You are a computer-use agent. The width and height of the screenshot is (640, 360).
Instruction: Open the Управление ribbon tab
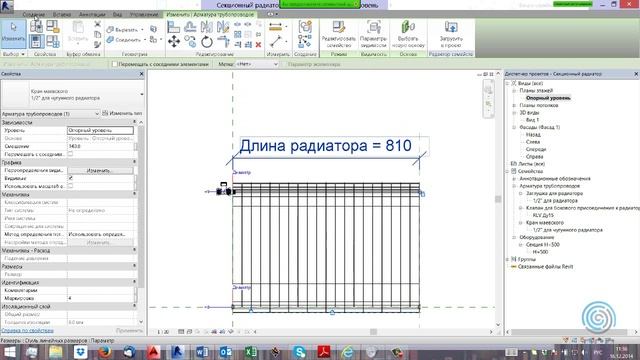pos(144,14)
